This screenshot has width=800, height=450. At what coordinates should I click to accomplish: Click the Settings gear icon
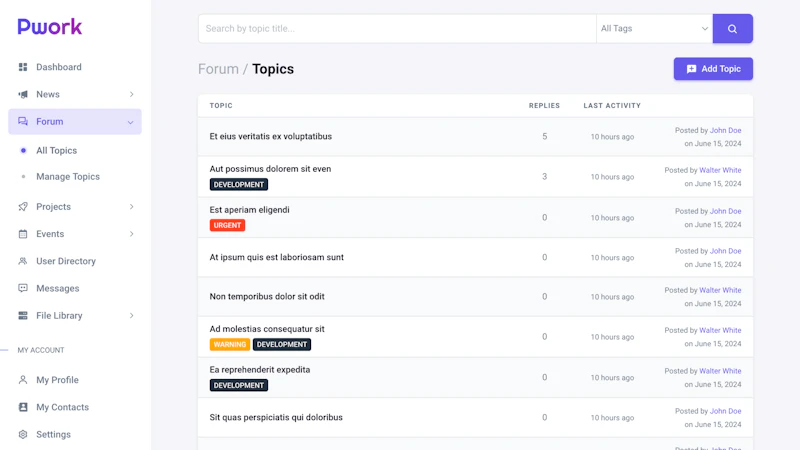click(x=23, y=434)
